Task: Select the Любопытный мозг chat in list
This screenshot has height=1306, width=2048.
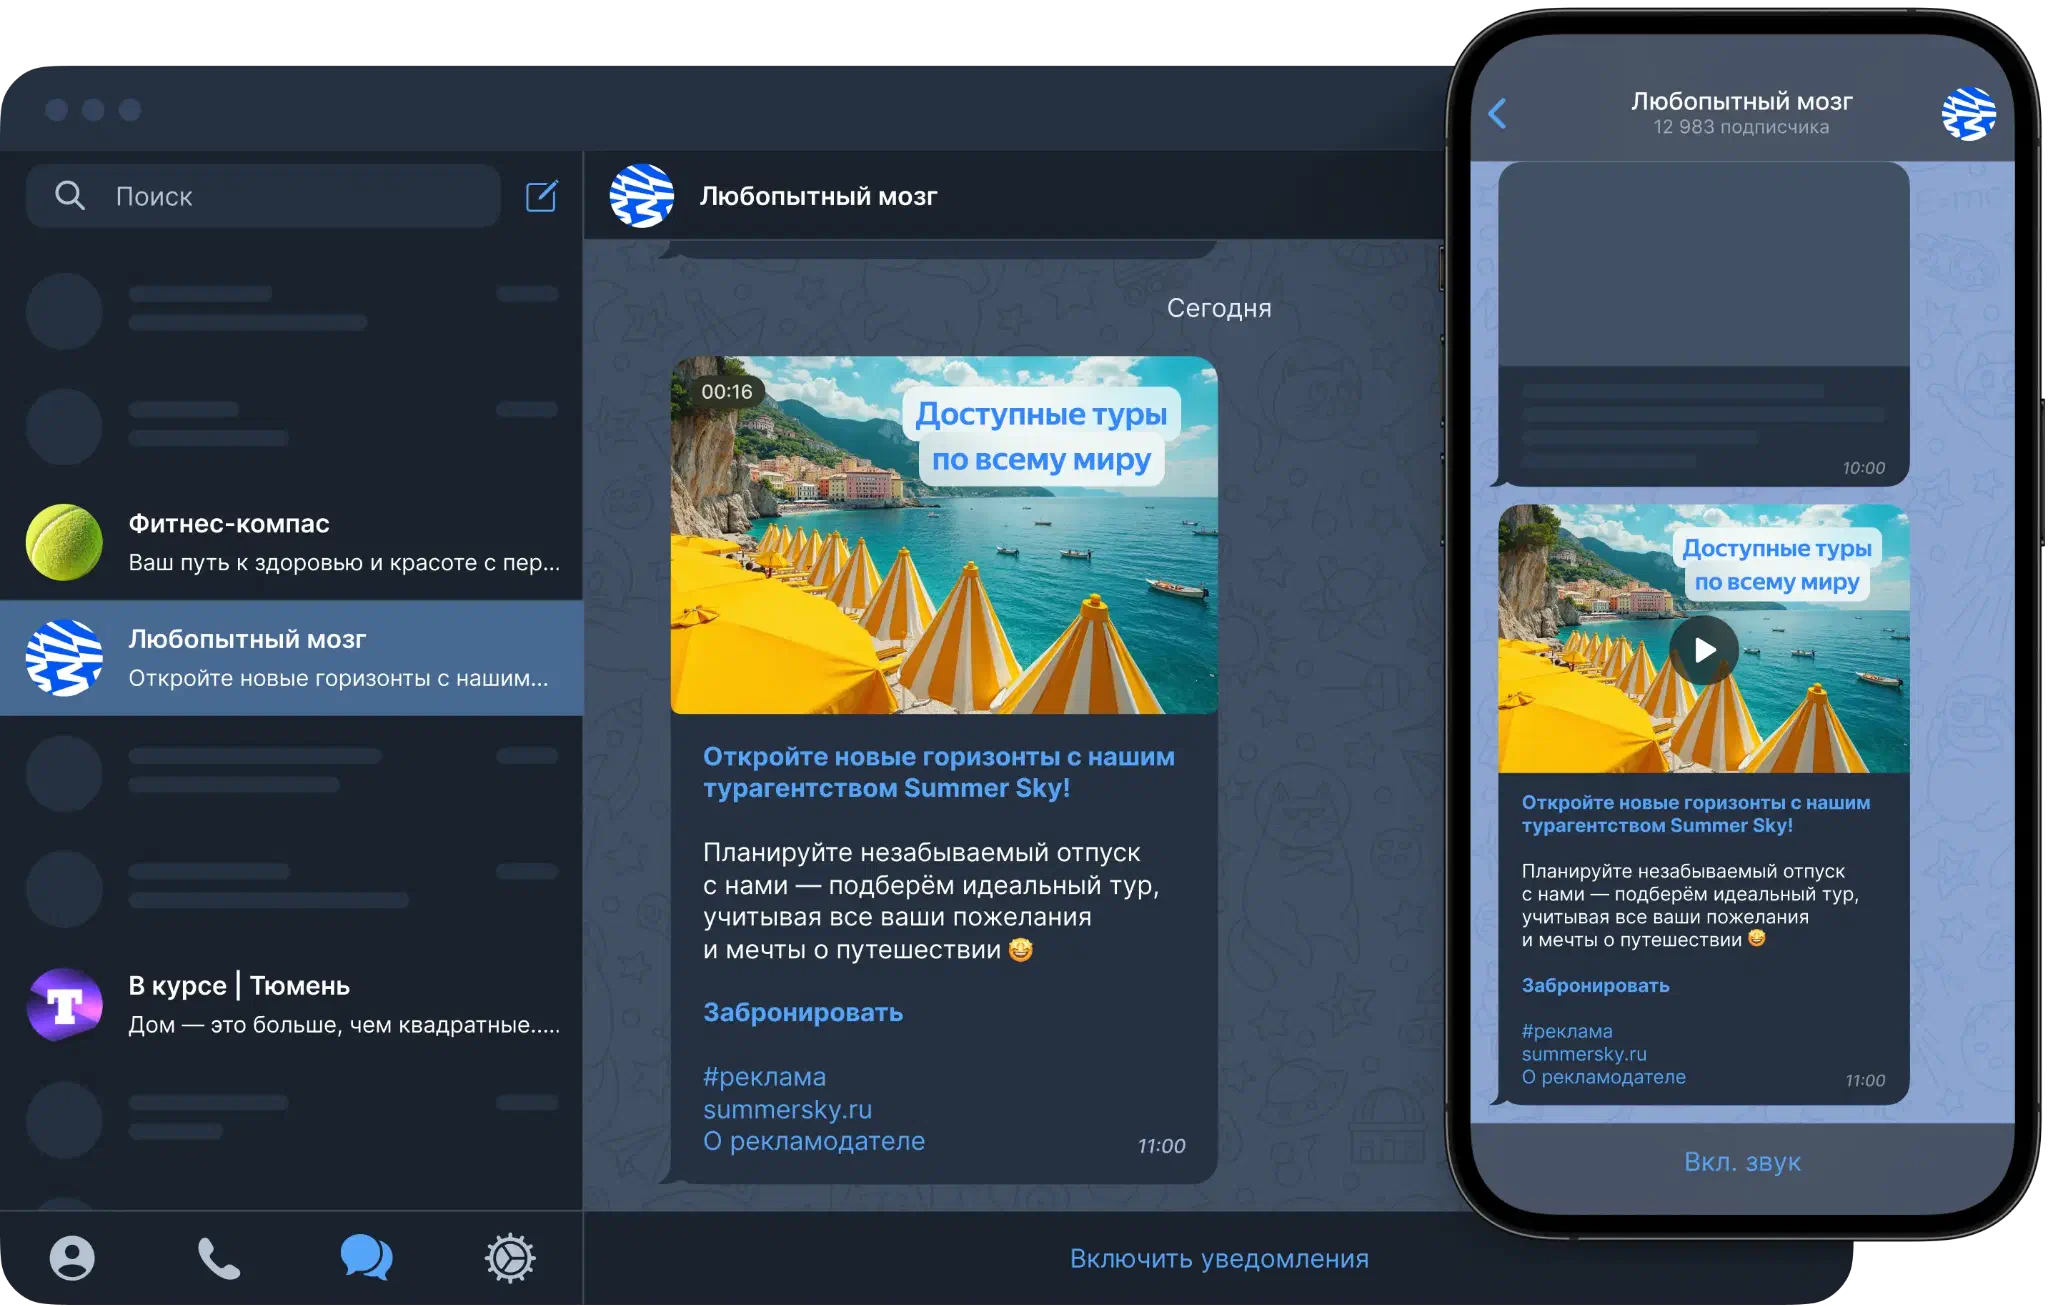Action: click(291, 658)
